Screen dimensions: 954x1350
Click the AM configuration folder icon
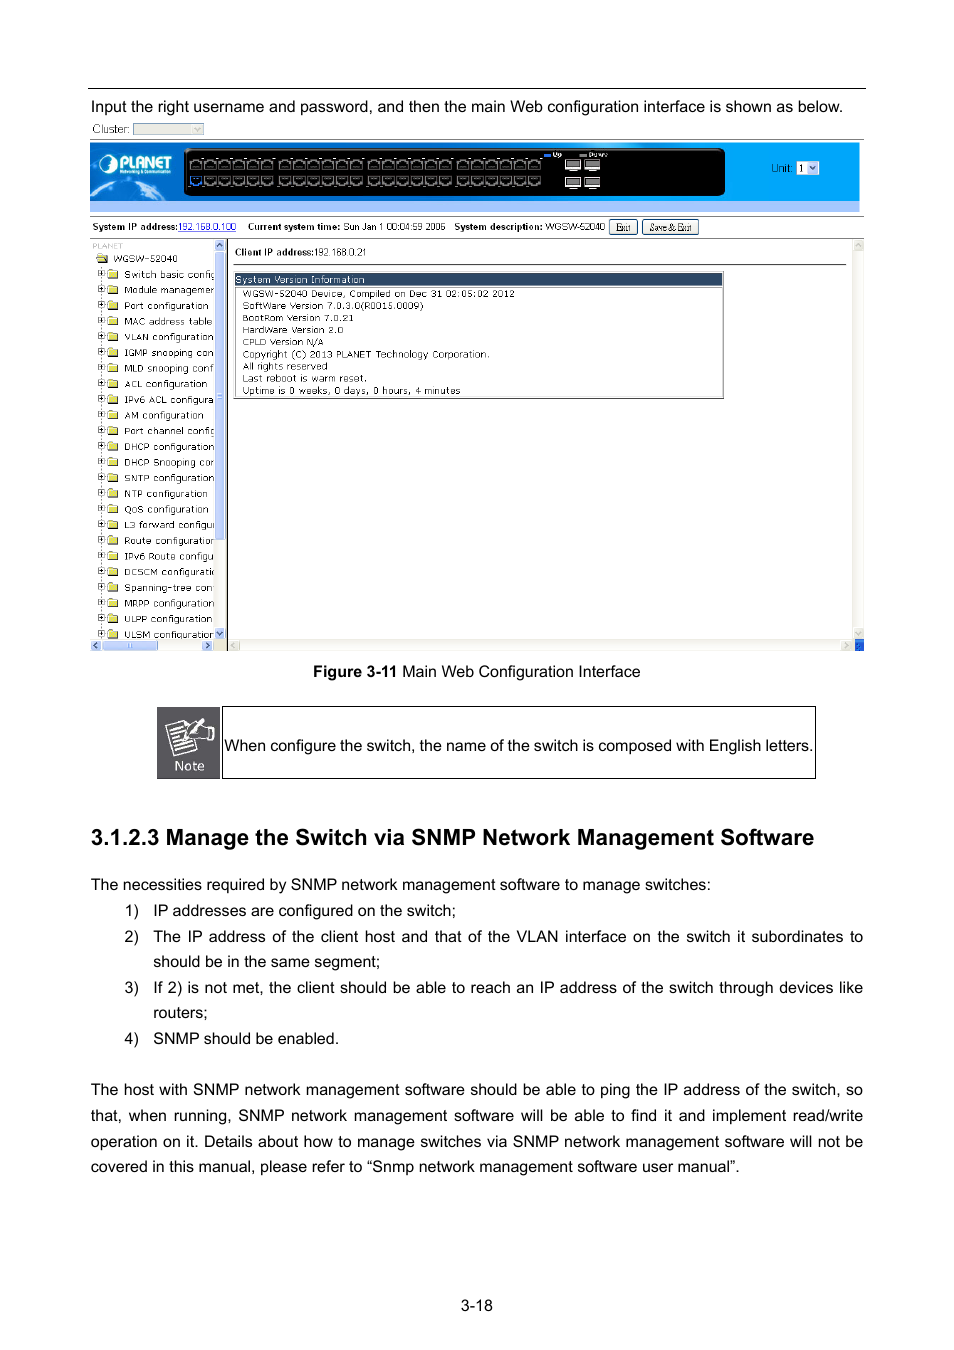coord(113,415)
